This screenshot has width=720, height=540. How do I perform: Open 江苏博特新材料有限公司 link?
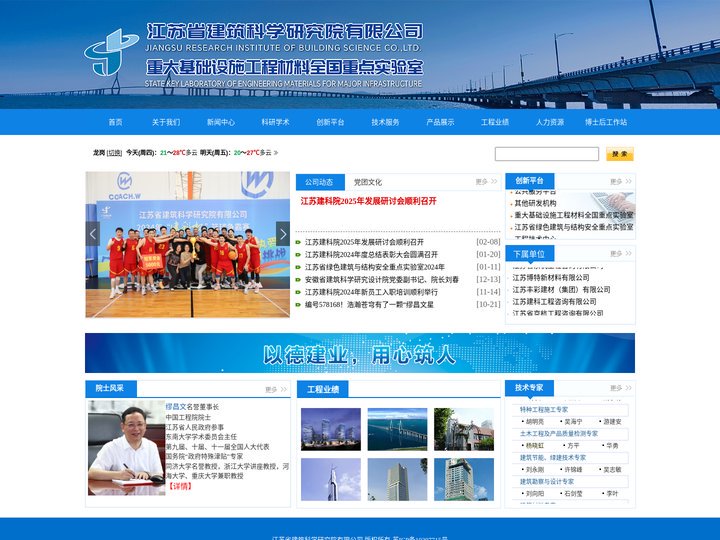tap(551, 277)
